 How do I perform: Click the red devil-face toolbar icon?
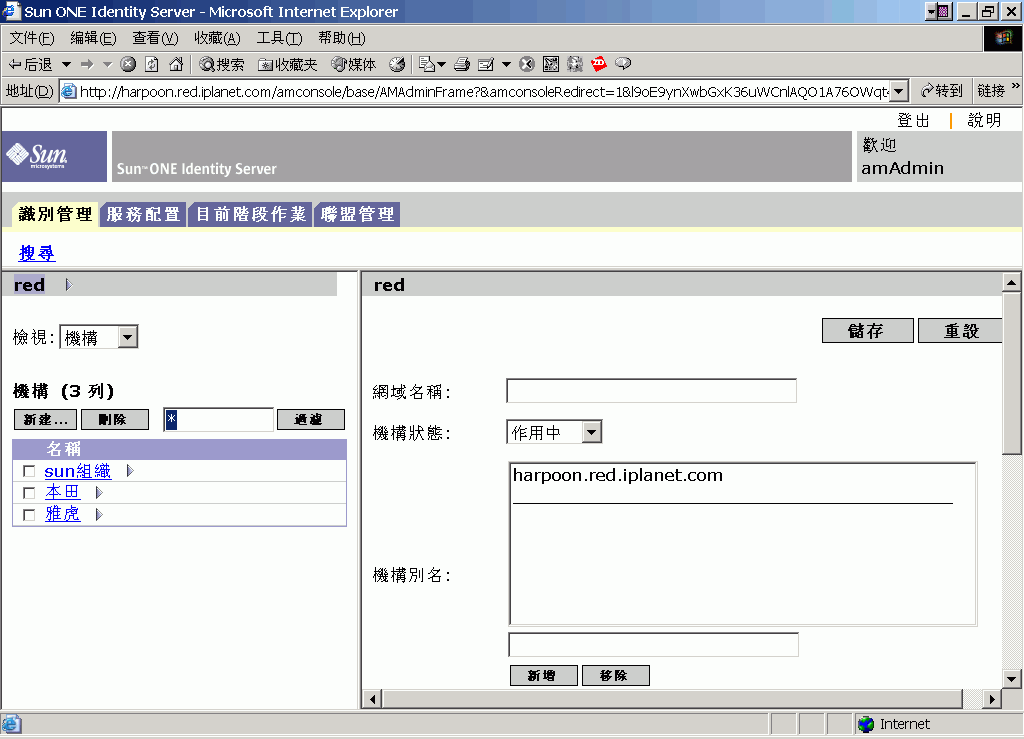coord(598,64)
